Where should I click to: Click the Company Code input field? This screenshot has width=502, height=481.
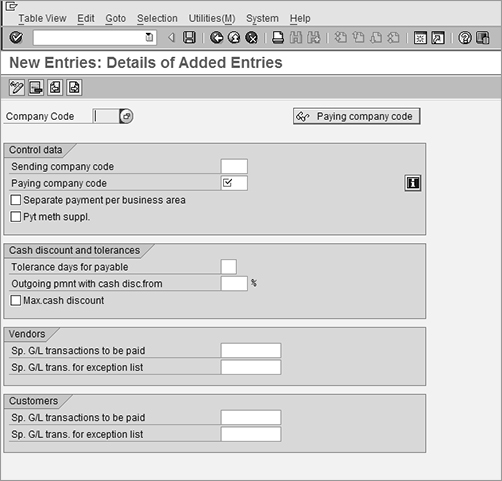pyautogui.click(x=106, y=116)
